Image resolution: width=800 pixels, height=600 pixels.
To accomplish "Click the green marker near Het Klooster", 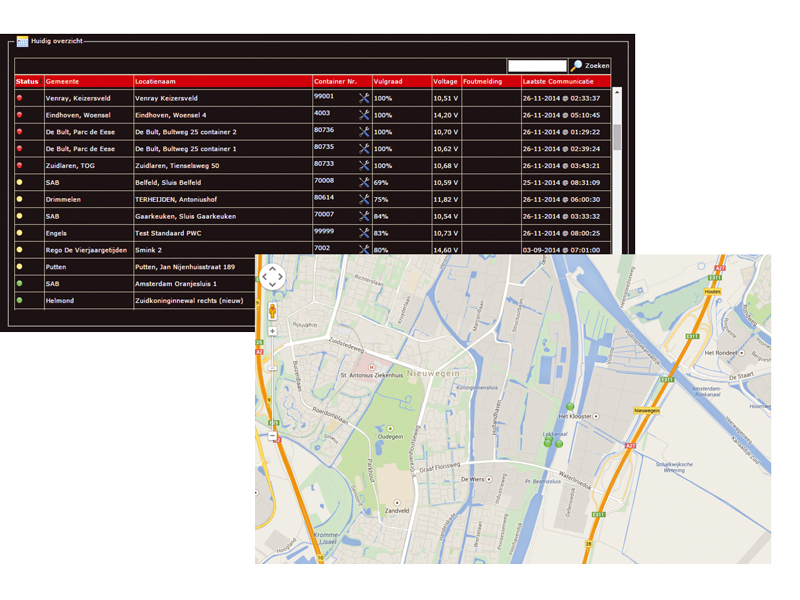I will [x=570, y=407].
